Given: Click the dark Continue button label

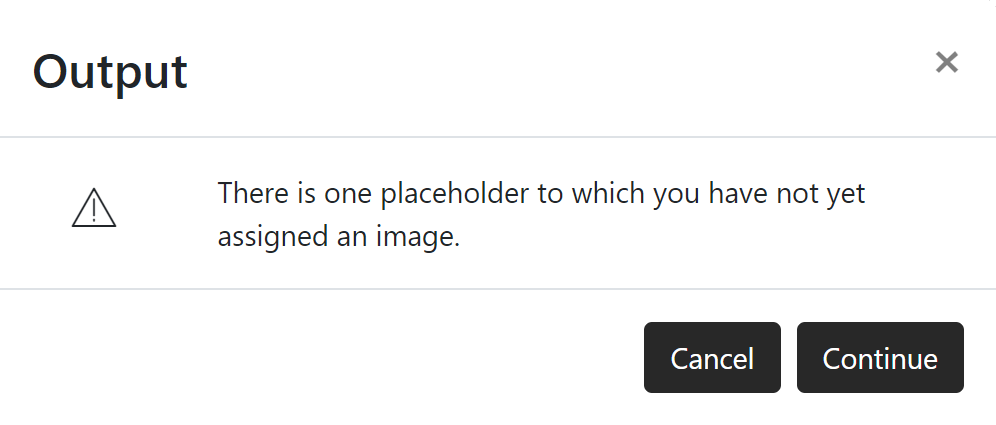Looking at the screenshot, I should [x=879, y=358].
